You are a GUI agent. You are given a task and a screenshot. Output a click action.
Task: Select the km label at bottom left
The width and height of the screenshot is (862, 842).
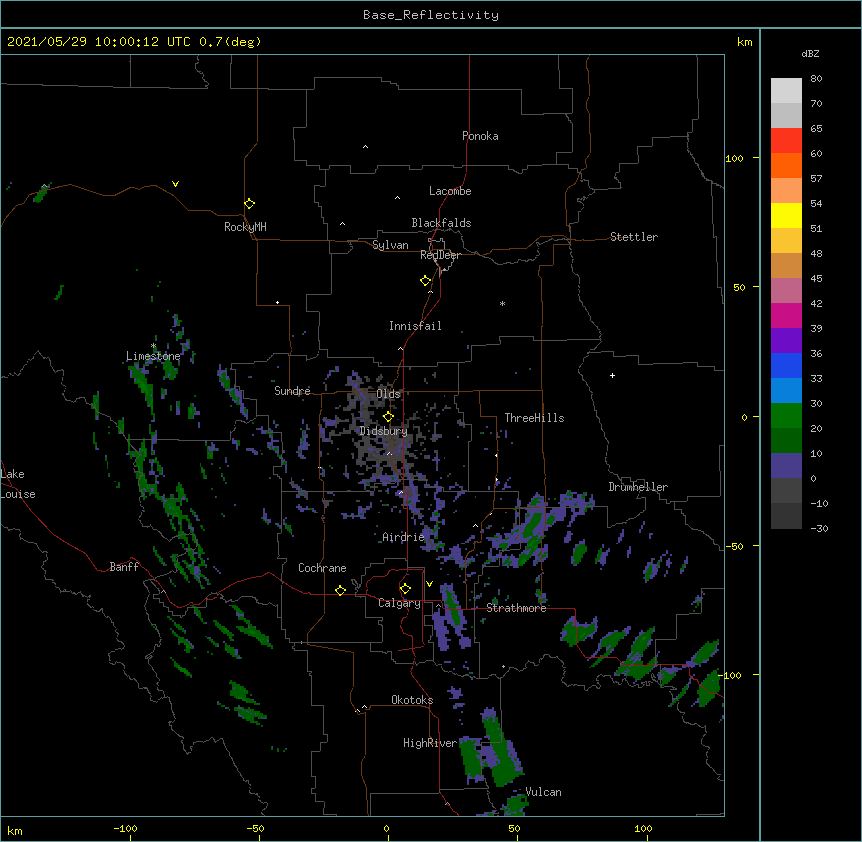[x=15, y=830]
